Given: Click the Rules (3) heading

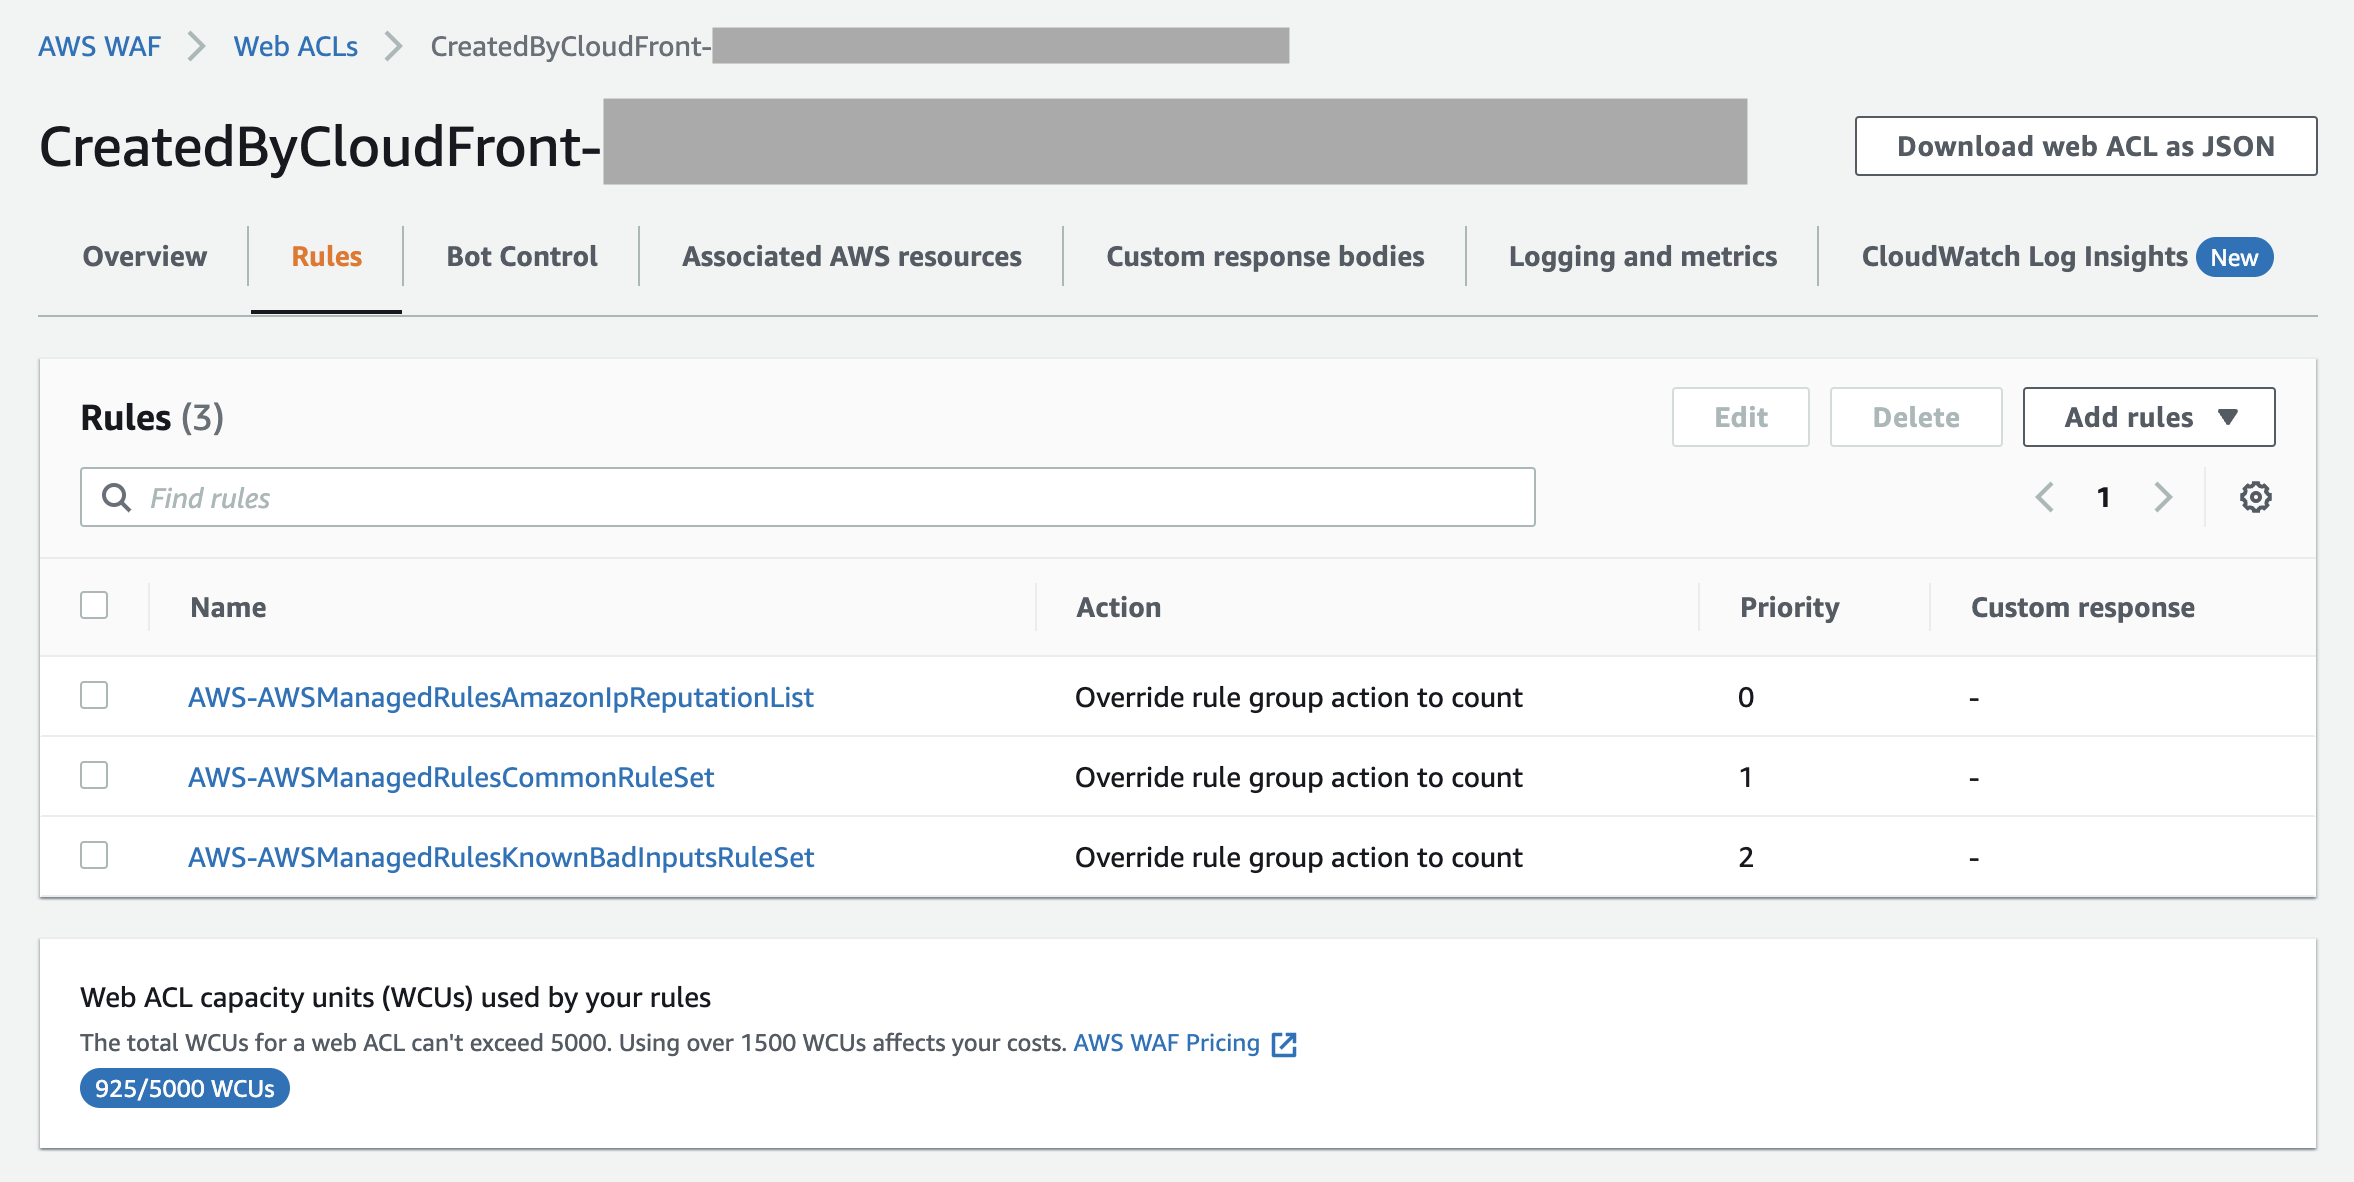Looking at the screenshot, I should [152, 417].
